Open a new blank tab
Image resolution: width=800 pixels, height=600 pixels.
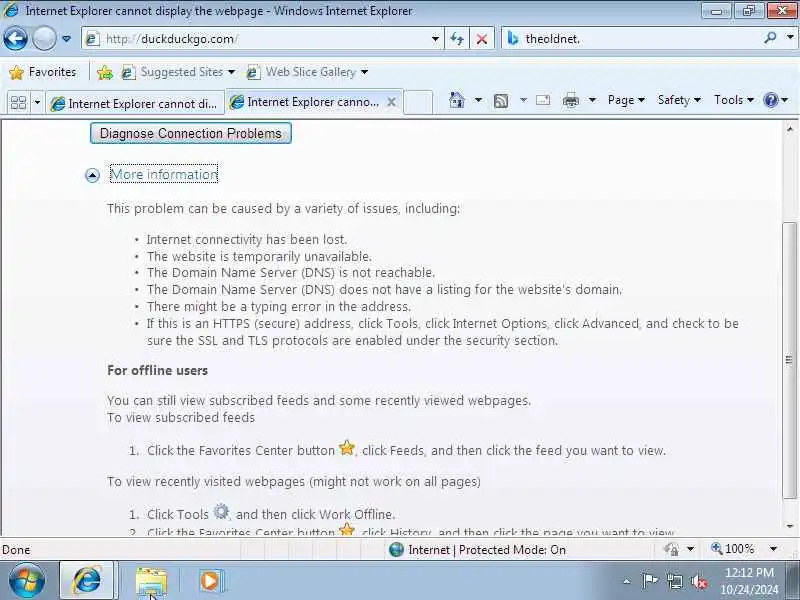tap(418, 103)
